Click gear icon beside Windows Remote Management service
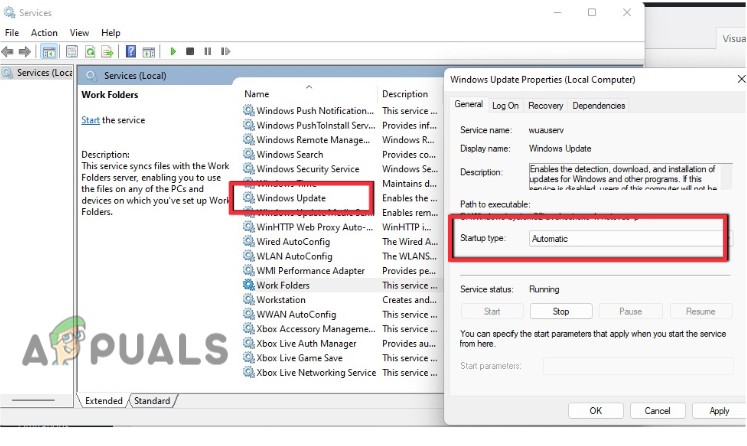Image resolution: width=747 pixels, height=446 pixels. click(x=249, y=139)
